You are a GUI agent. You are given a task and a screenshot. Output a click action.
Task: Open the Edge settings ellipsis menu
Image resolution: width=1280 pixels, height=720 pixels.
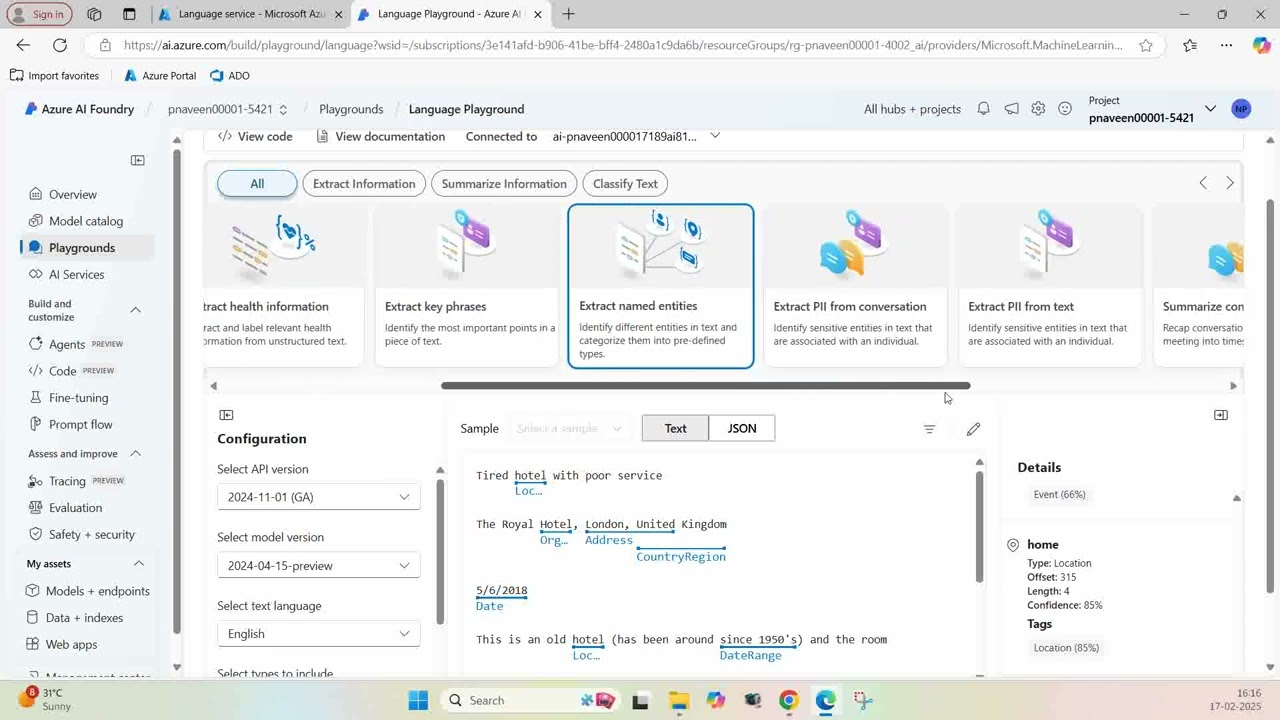1226,45
